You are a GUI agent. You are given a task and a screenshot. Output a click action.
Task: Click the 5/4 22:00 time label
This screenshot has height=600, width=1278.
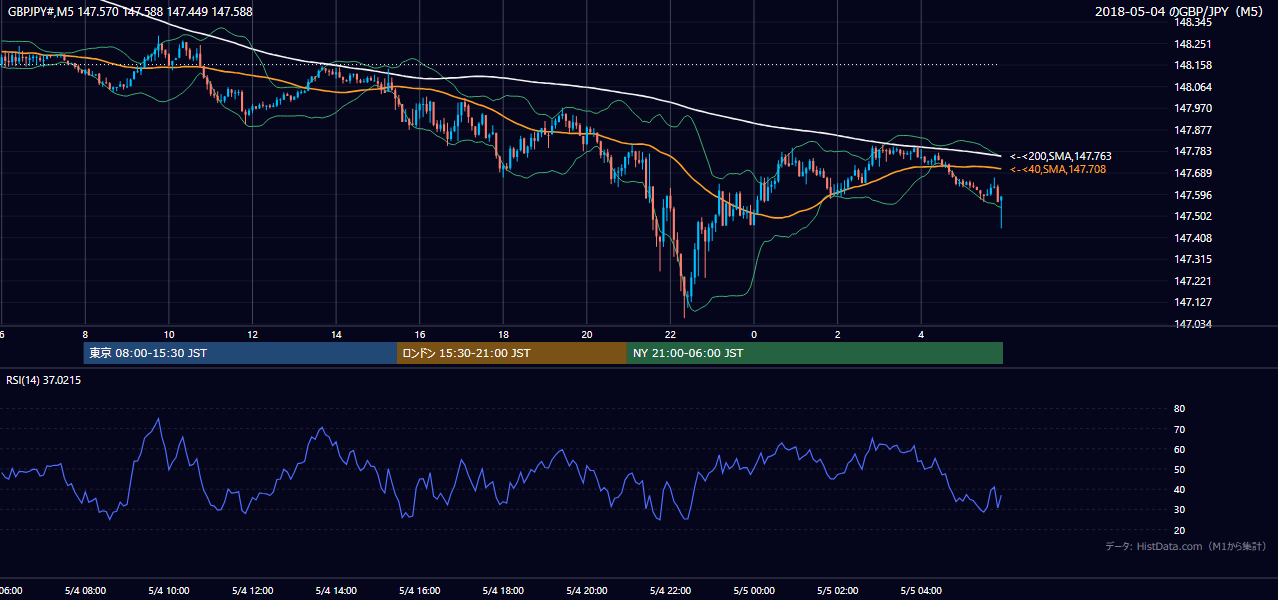670,591
